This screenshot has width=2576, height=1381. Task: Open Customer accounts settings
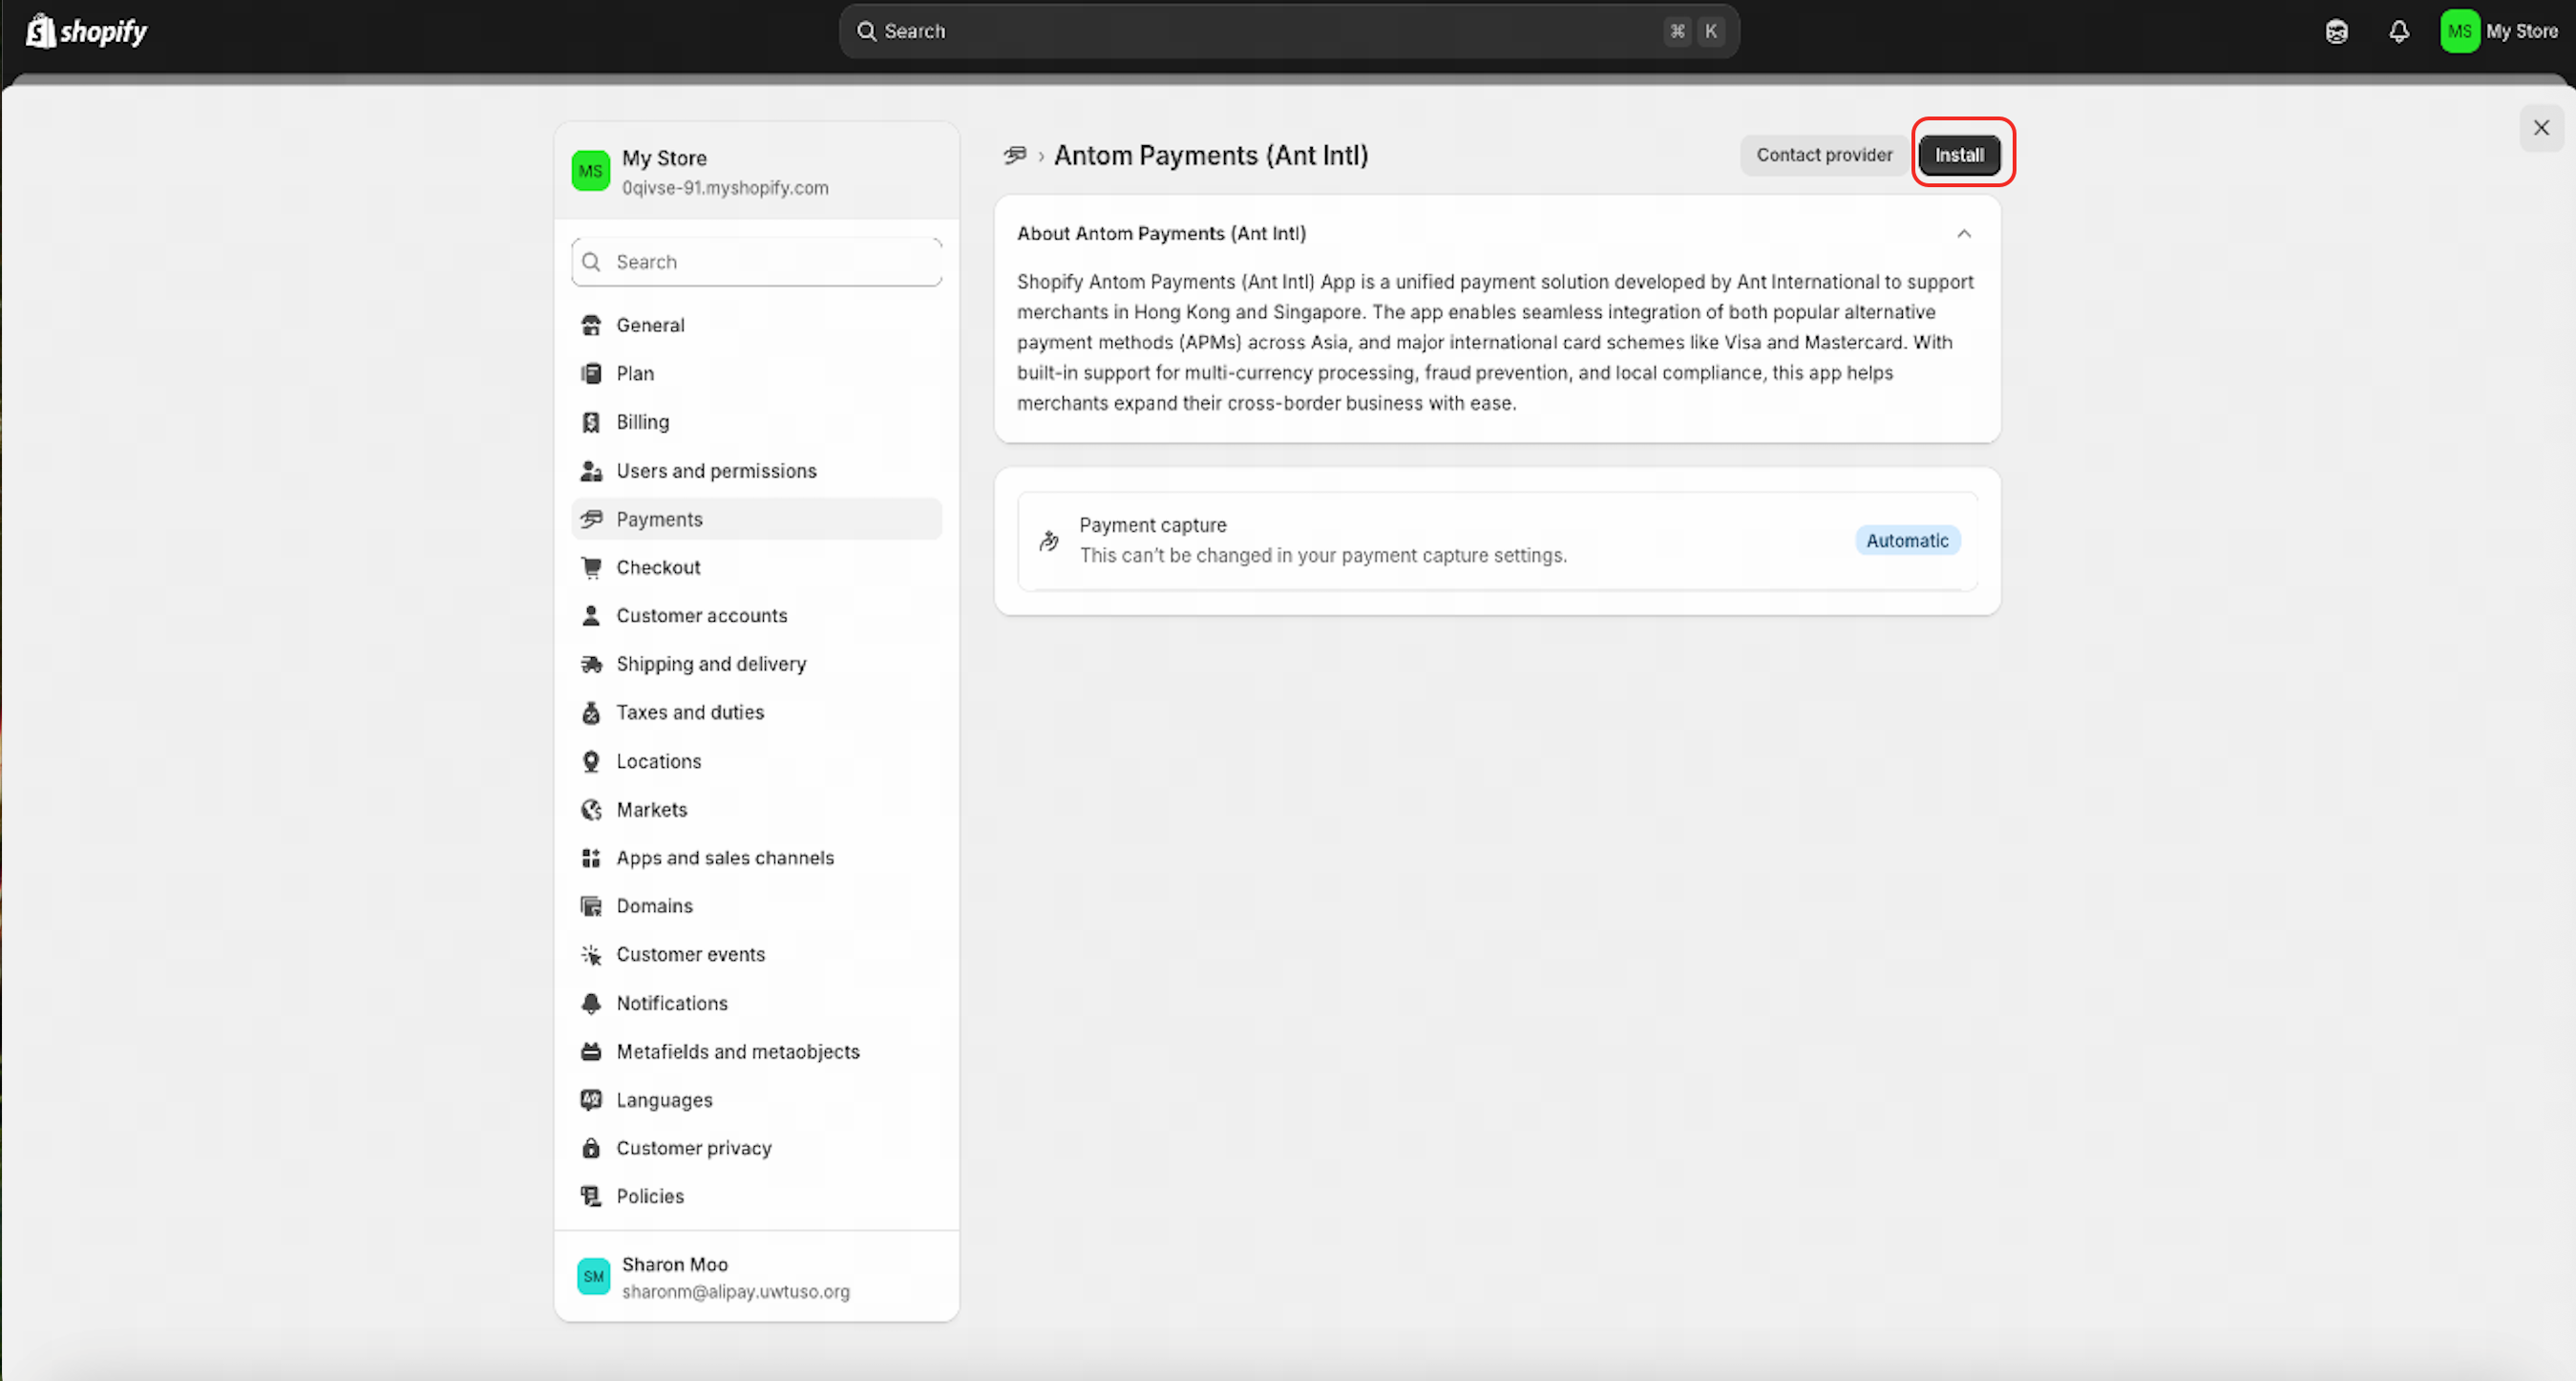[756, 616]
